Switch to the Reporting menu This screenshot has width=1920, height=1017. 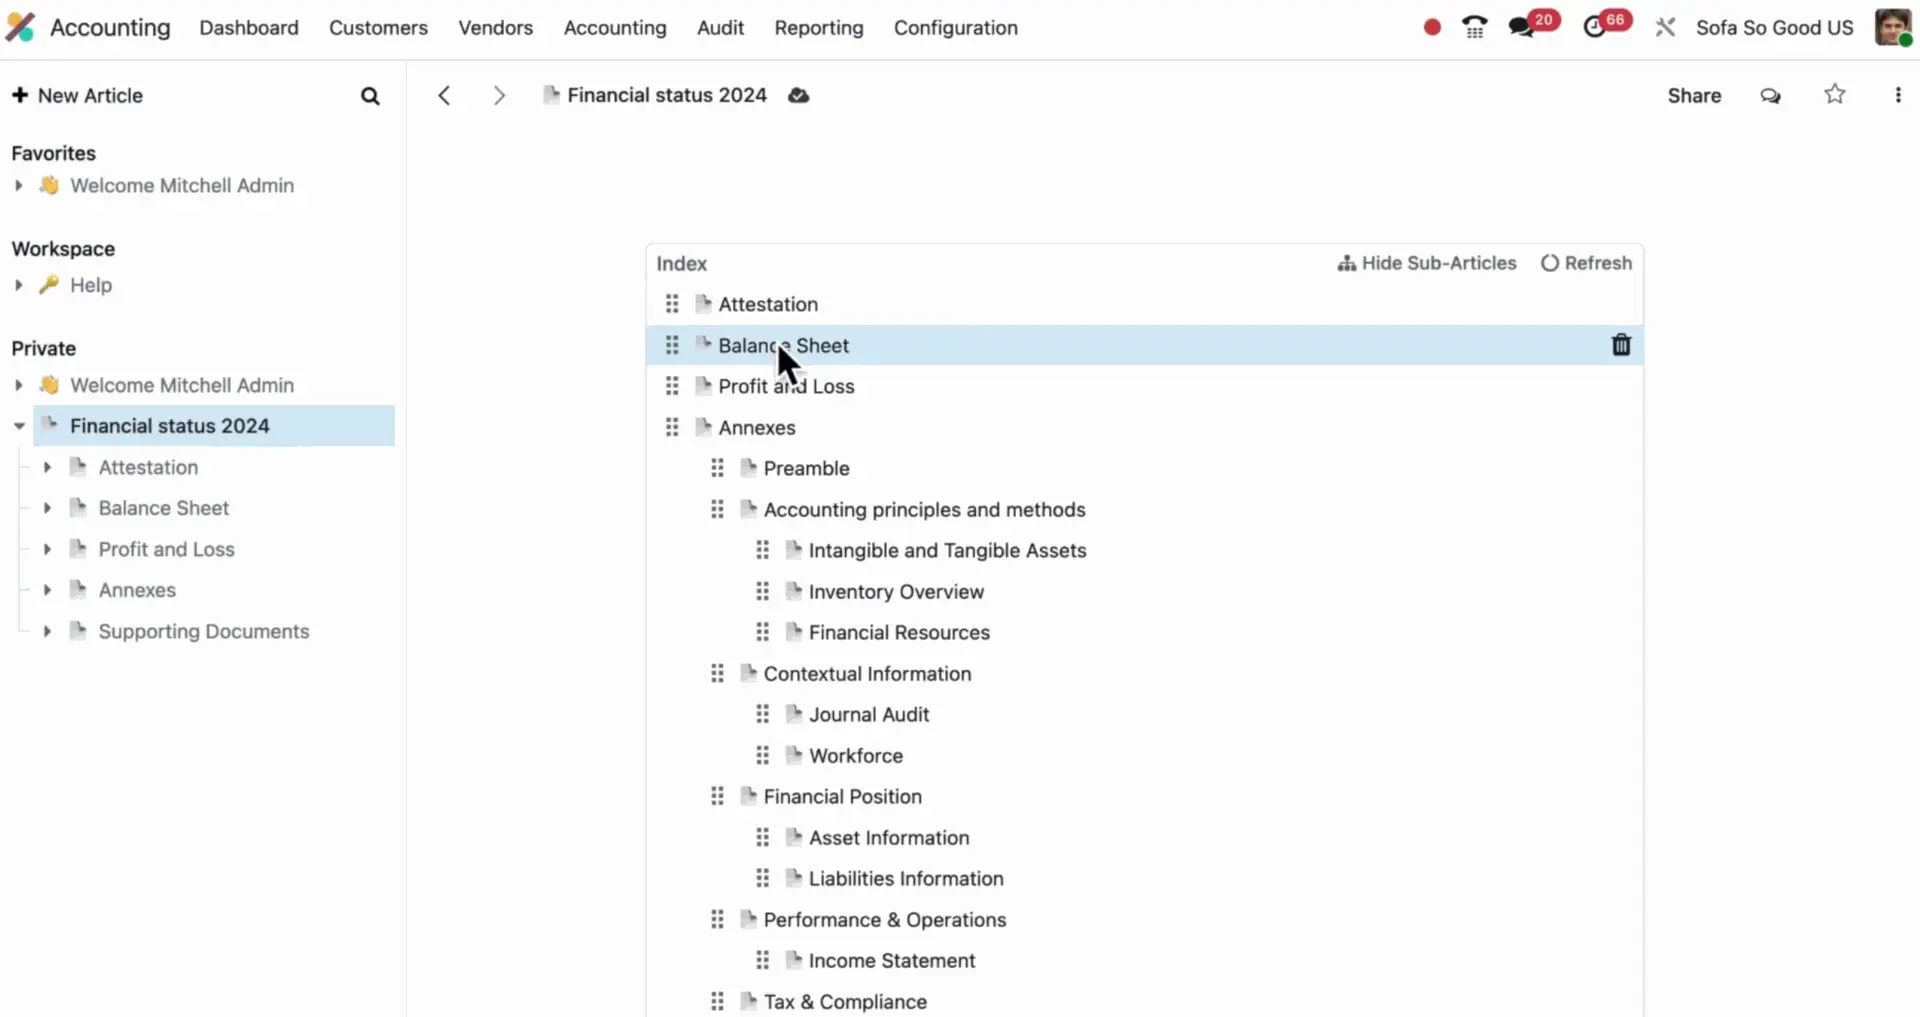[x=818, y=28]
